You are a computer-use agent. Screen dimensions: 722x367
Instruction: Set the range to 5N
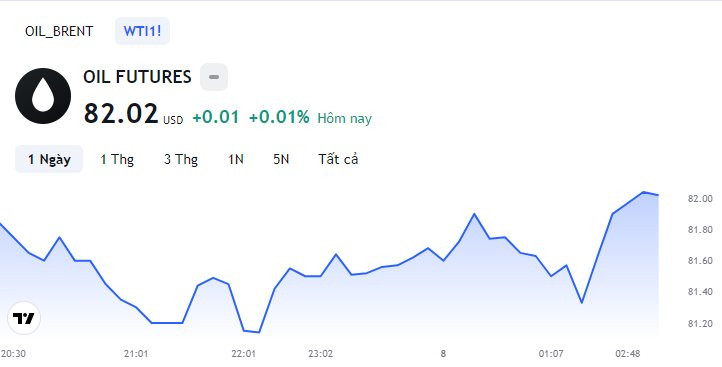click(281, 159)
